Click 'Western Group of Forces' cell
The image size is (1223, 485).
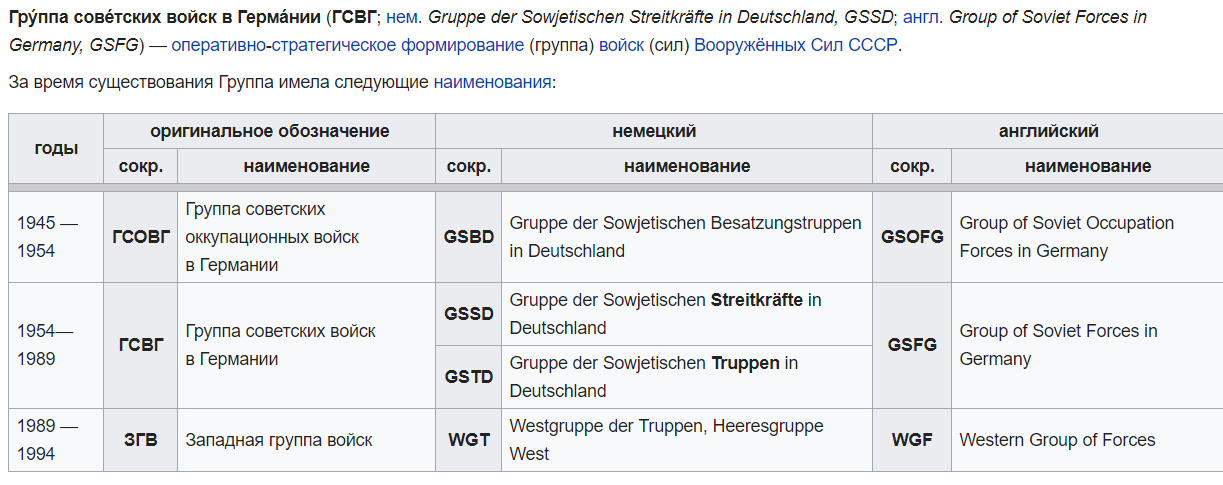[1087, 440]
